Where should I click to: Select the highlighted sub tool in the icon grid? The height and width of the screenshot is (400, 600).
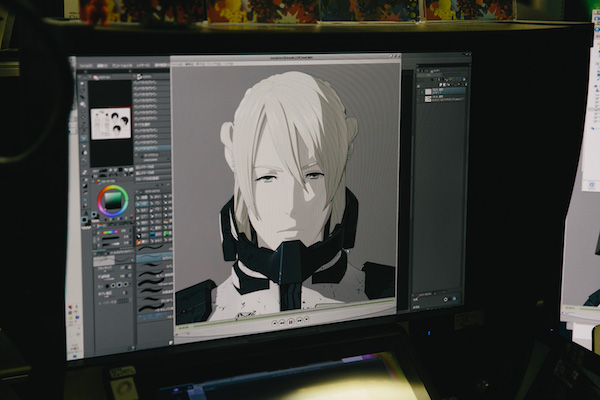coord(142,204)
